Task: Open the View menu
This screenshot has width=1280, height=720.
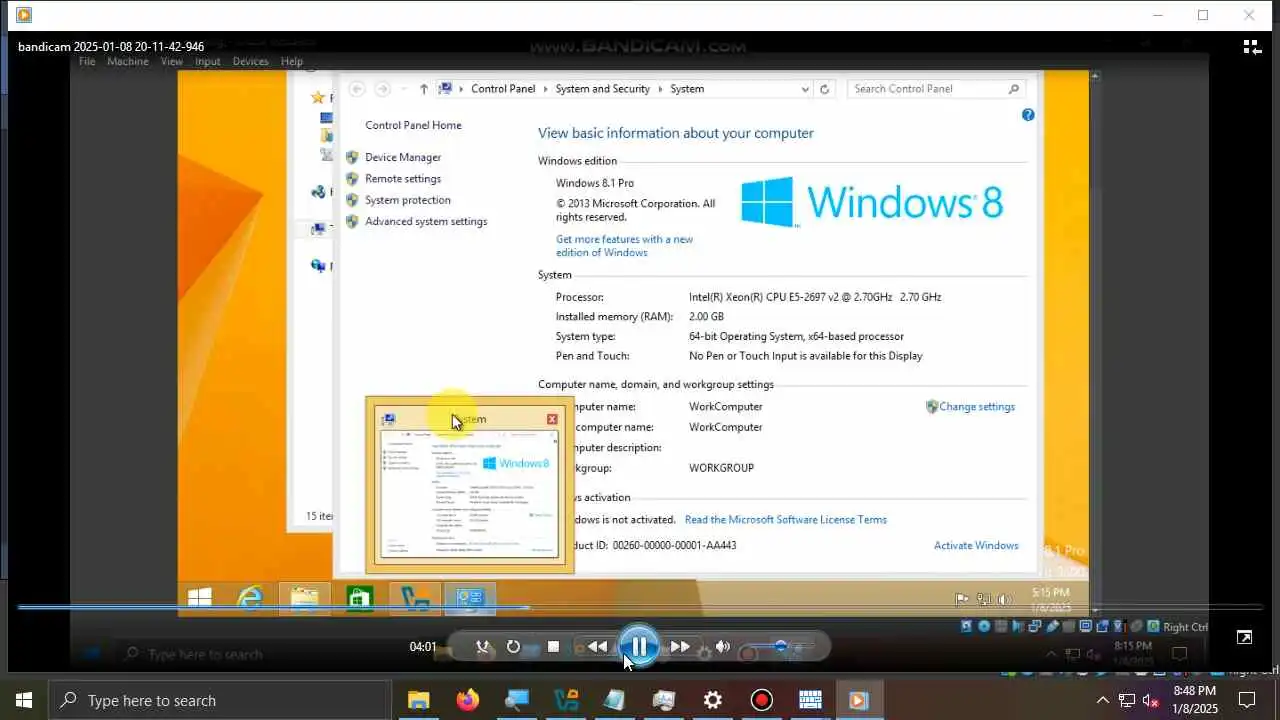Action: pos(172,61)
